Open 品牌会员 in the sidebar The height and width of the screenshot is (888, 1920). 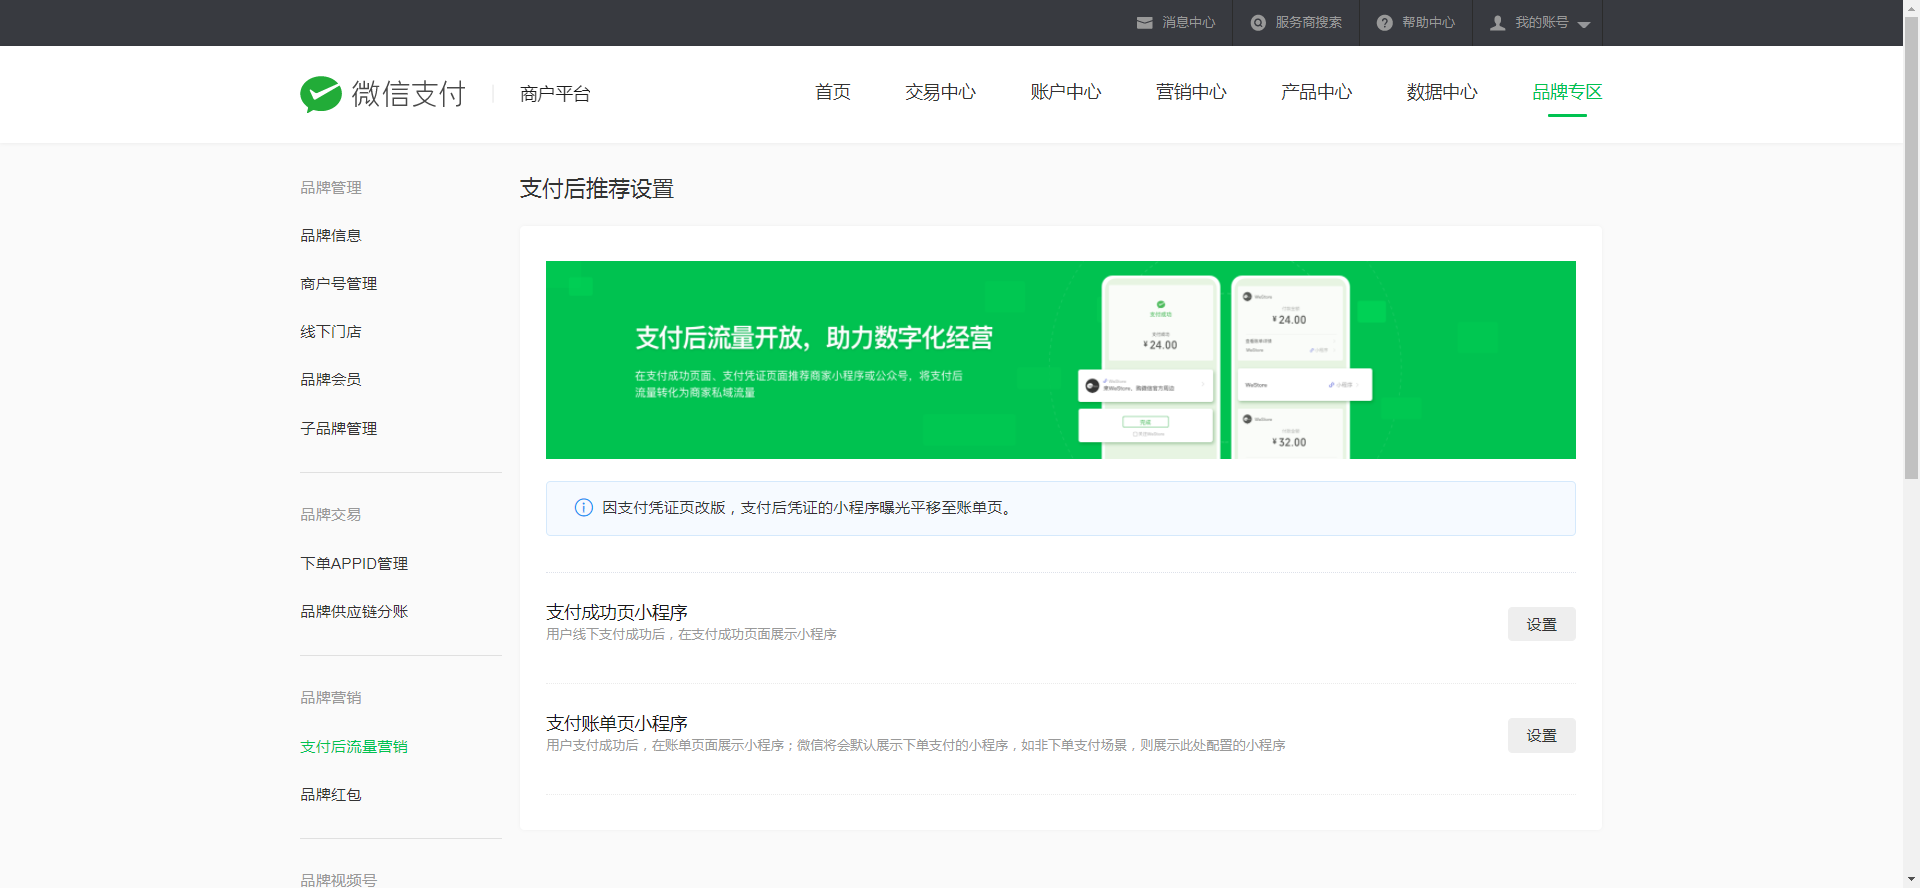331,380
